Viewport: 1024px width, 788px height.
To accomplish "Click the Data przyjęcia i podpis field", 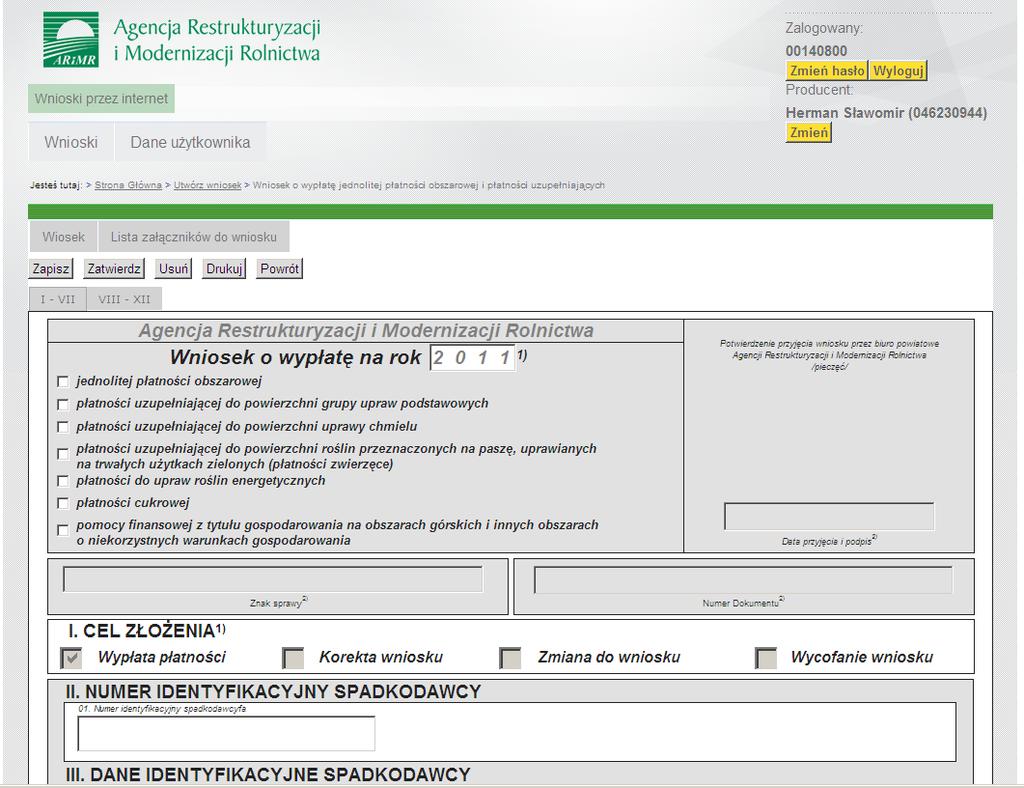I will 829,516.
